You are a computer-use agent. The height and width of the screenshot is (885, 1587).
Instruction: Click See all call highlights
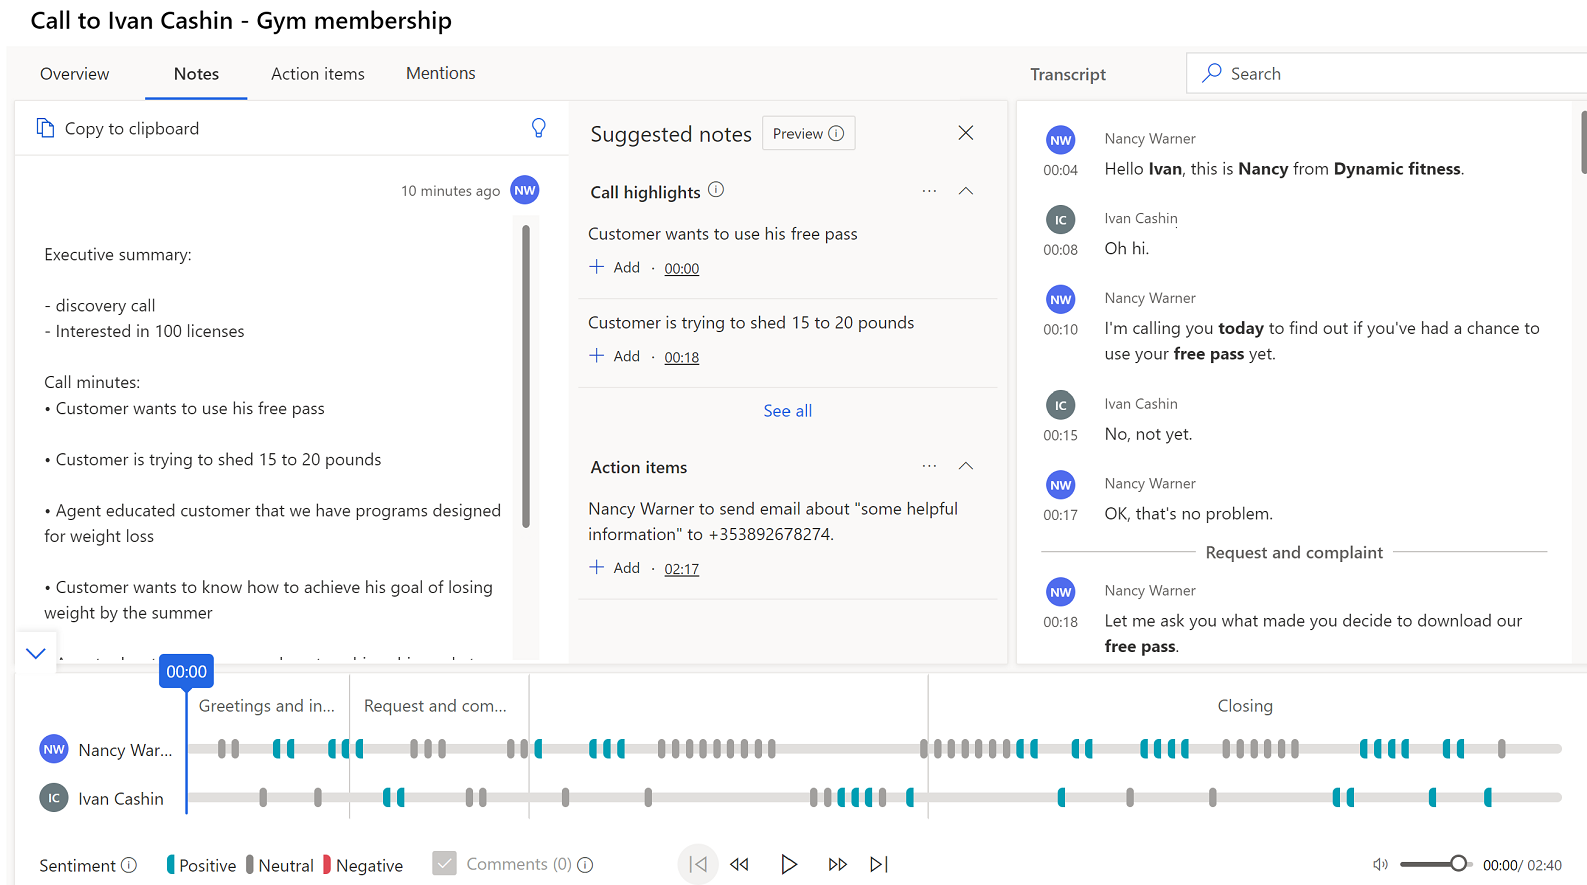click(x=788, y=410)
